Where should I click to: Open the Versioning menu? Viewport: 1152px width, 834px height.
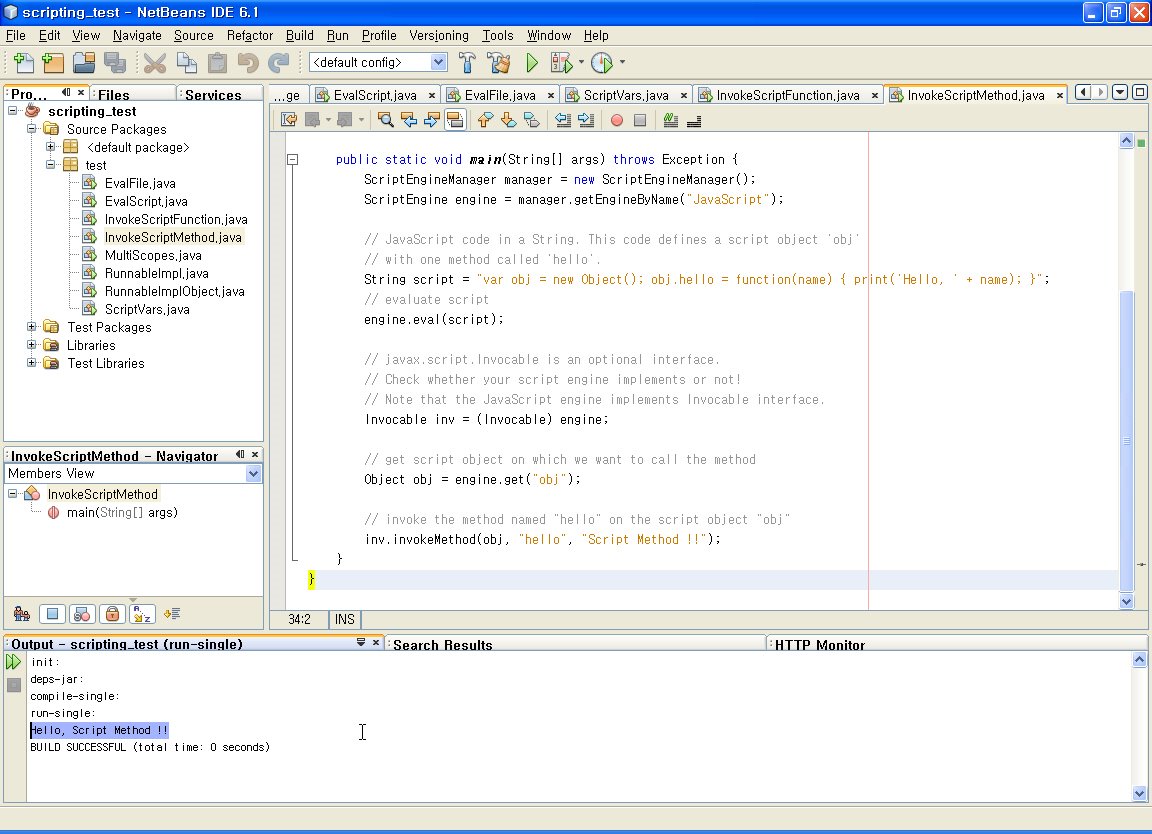[439, 35]
